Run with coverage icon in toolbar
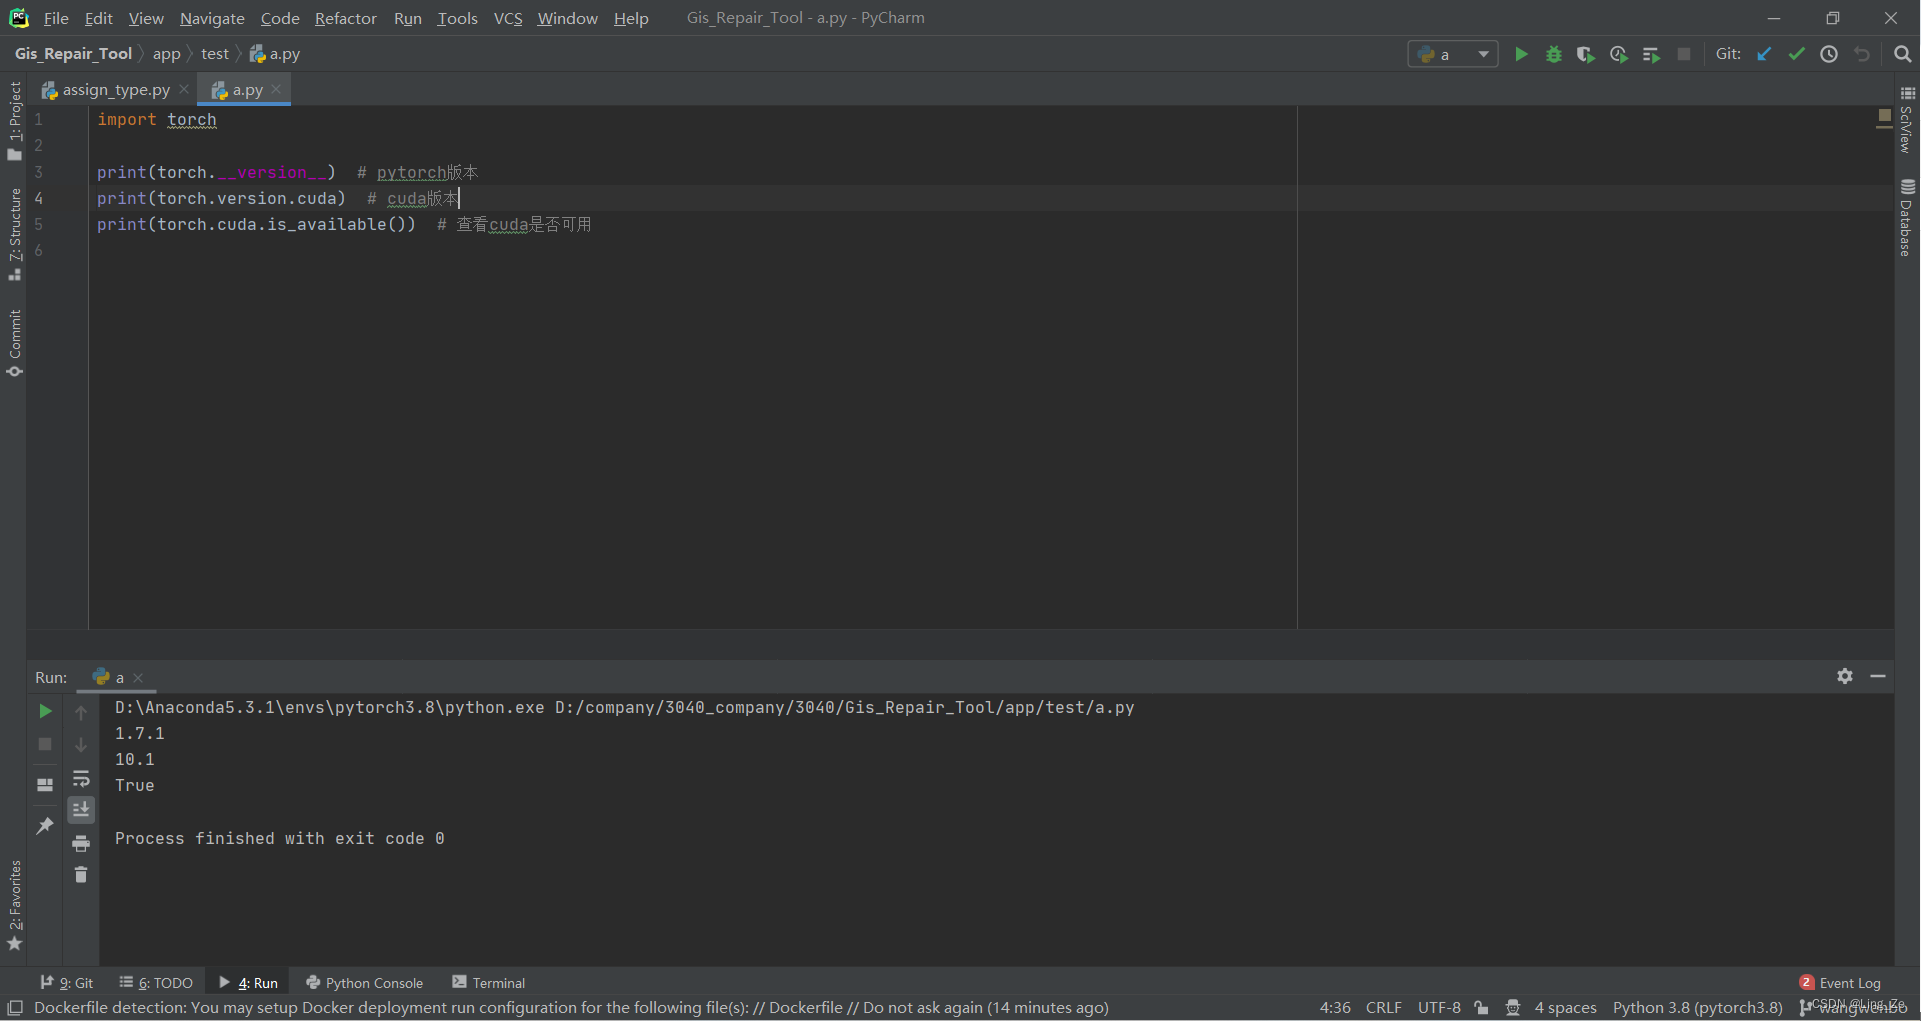 (x=1585, y=54)
